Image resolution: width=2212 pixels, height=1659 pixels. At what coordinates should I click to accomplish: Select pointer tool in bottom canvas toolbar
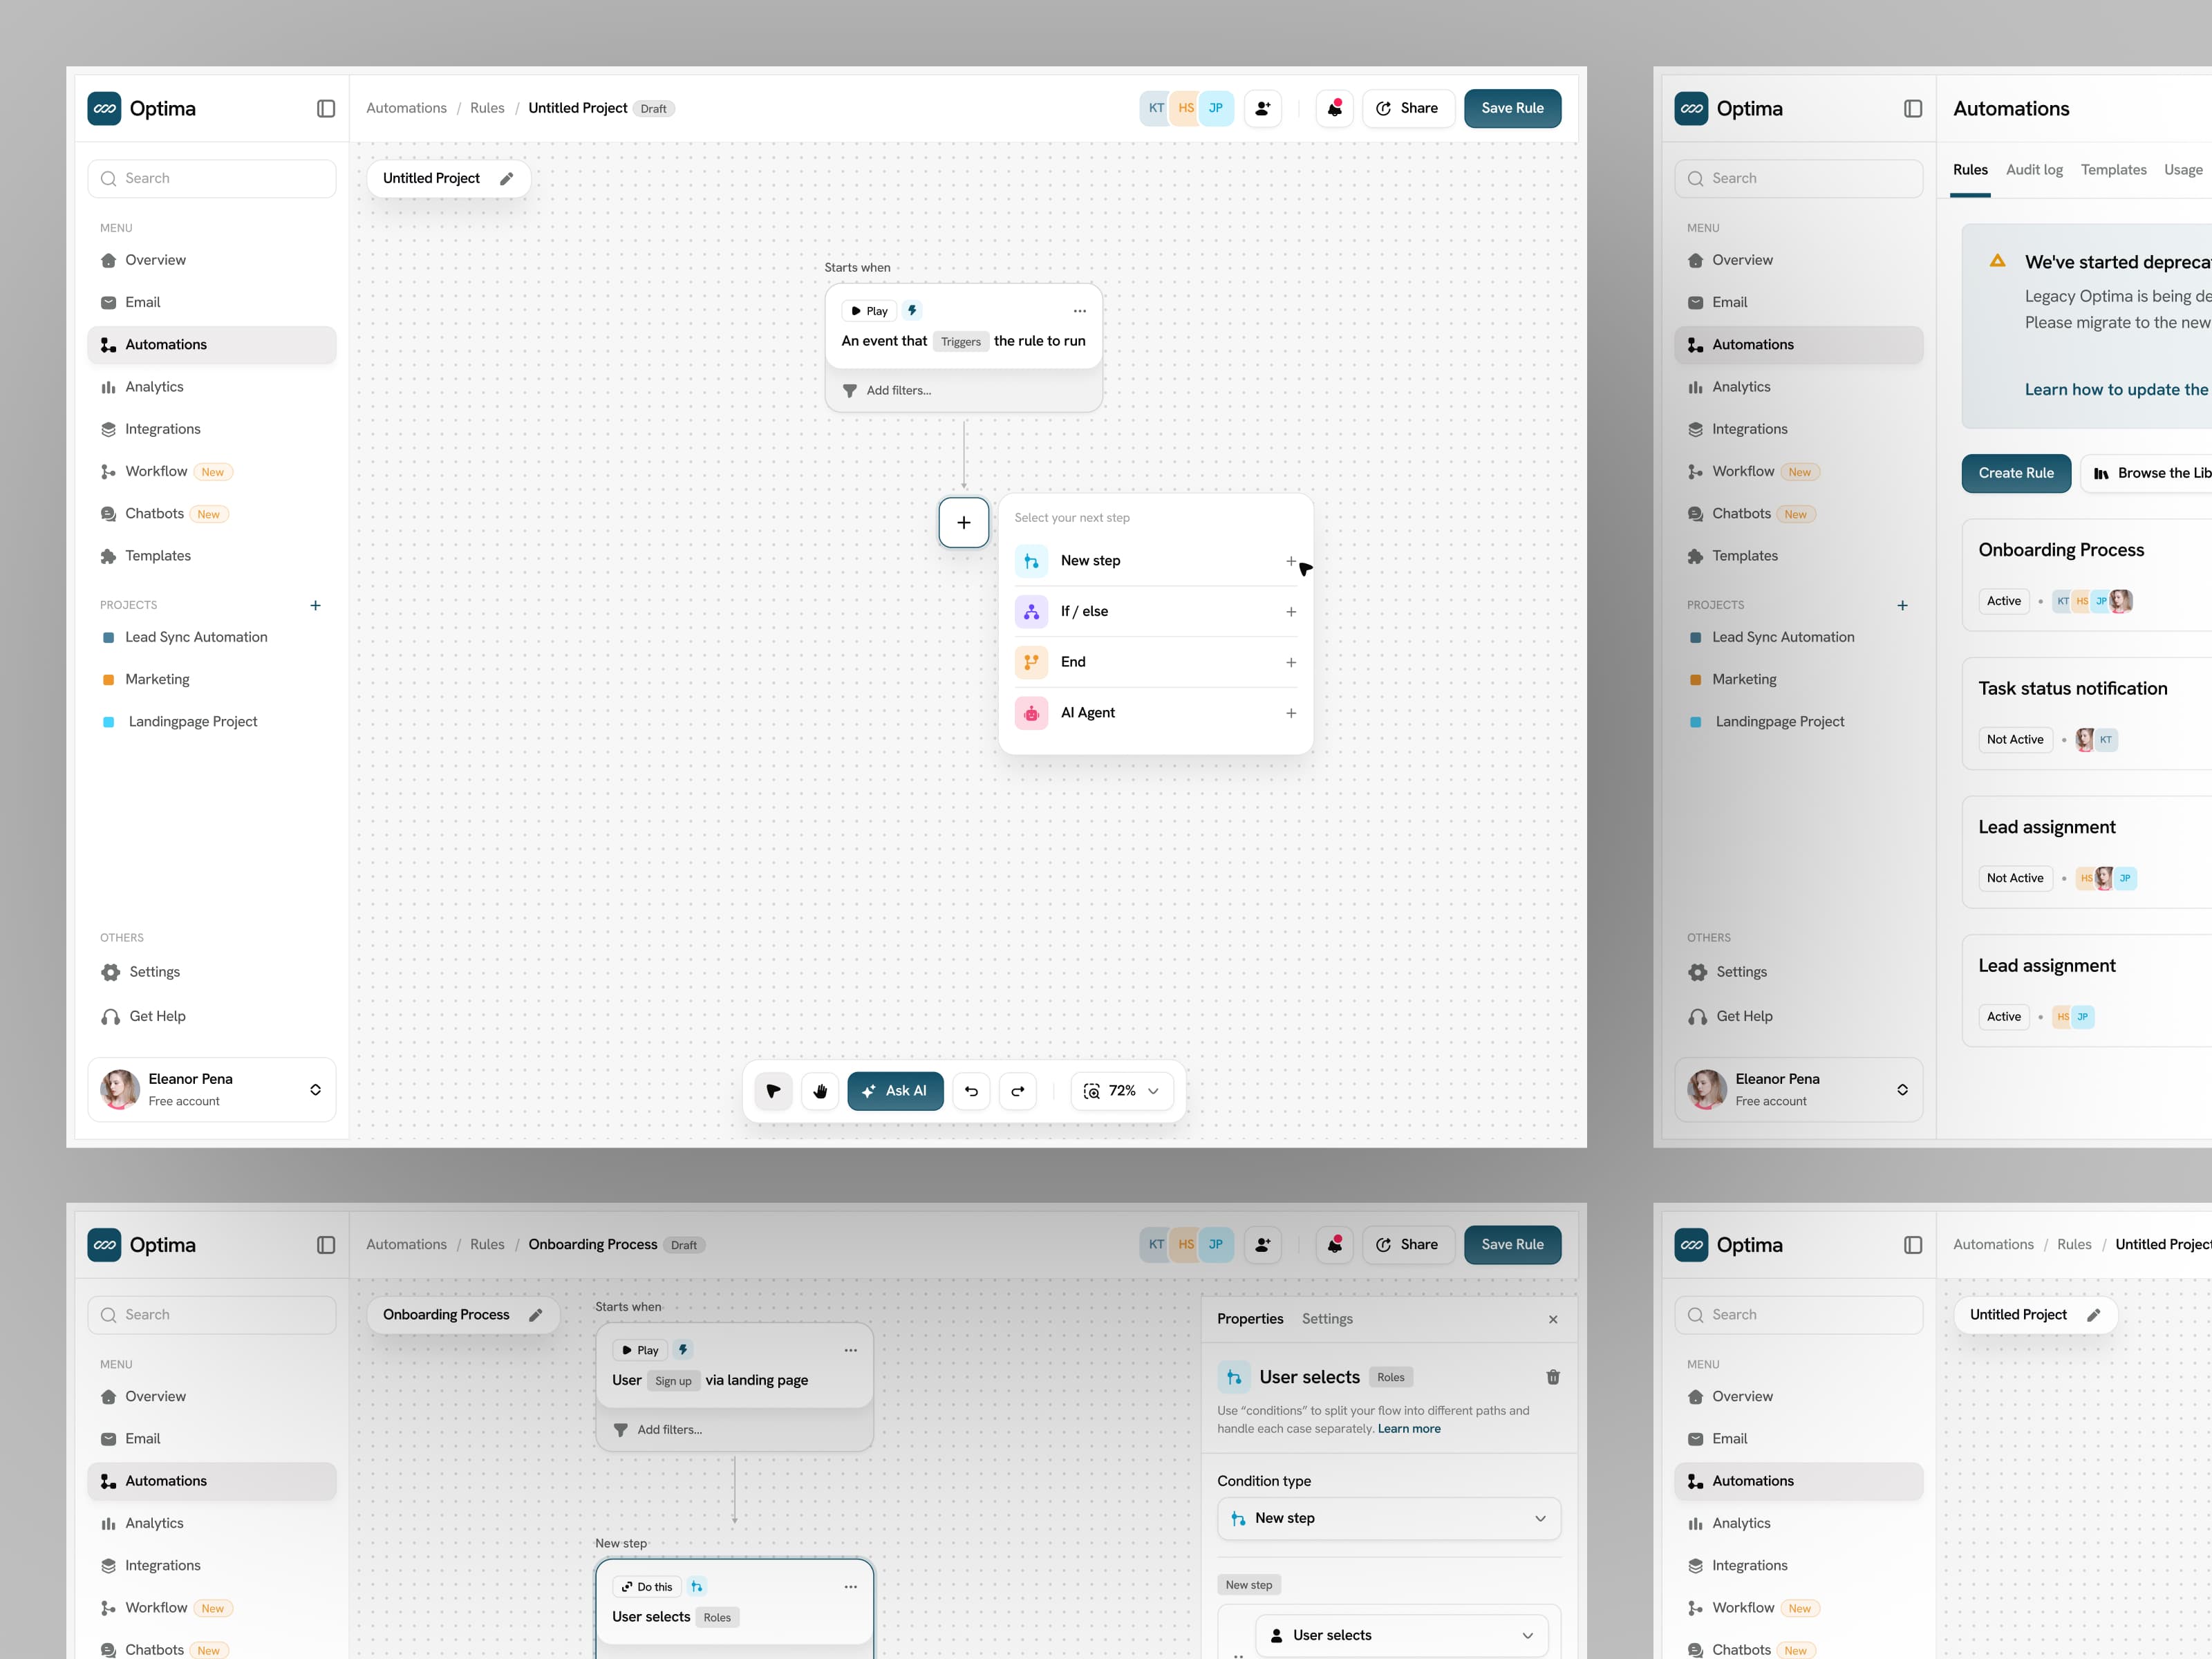tap(774, 1091)
